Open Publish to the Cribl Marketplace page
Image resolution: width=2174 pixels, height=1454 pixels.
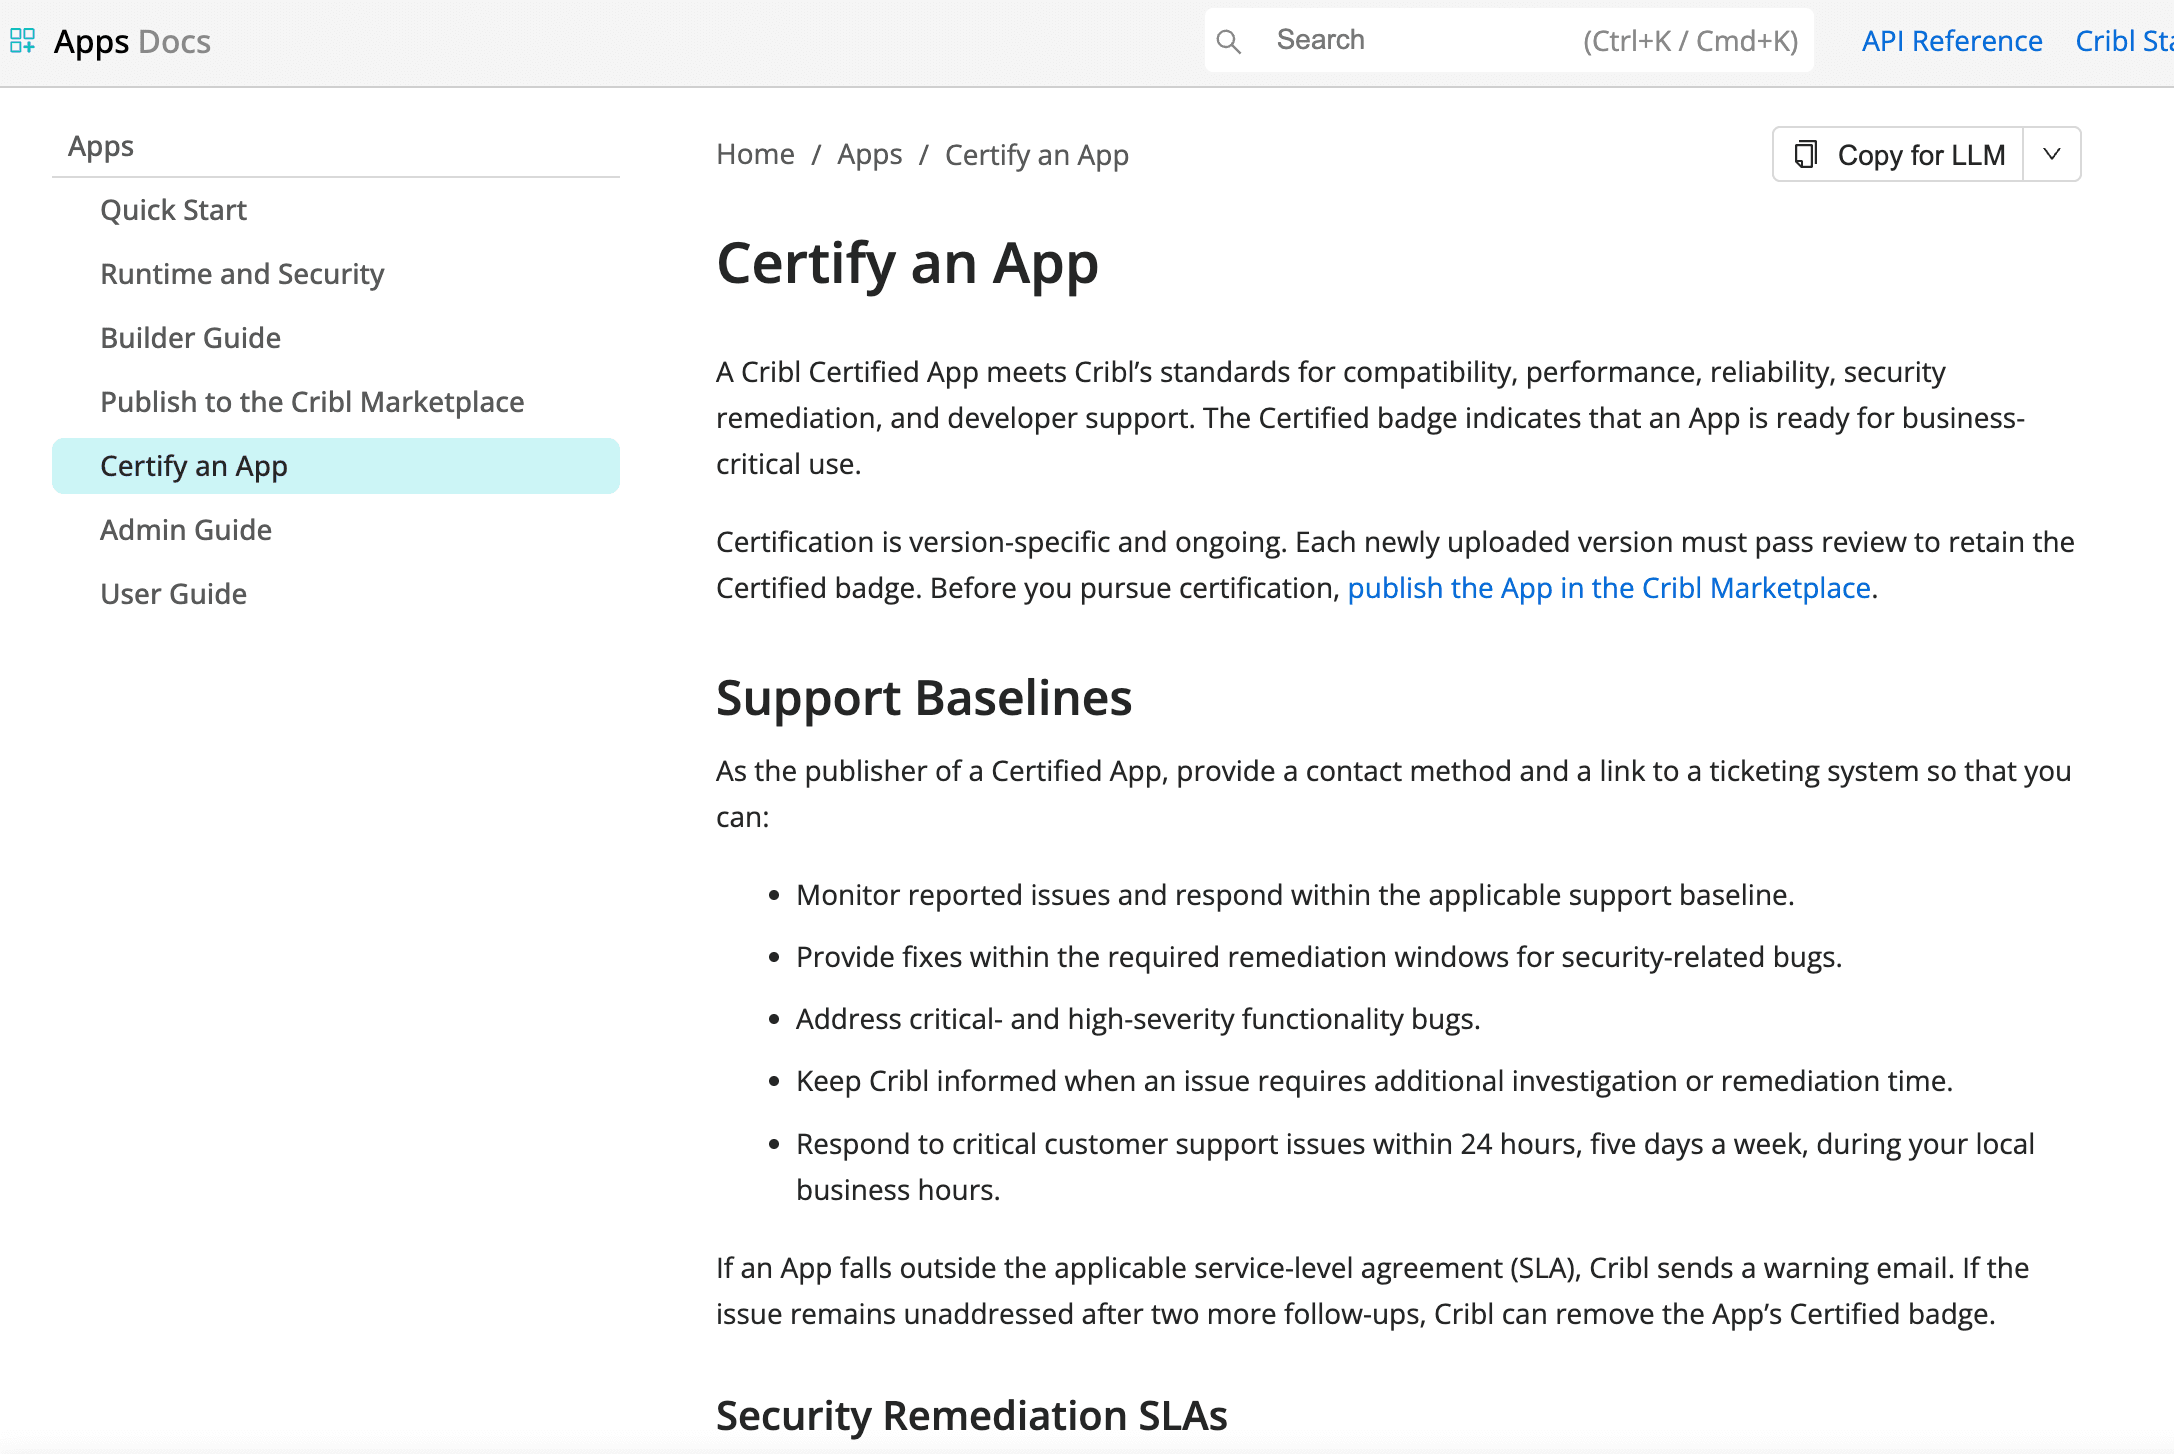(x=312, y=402)
